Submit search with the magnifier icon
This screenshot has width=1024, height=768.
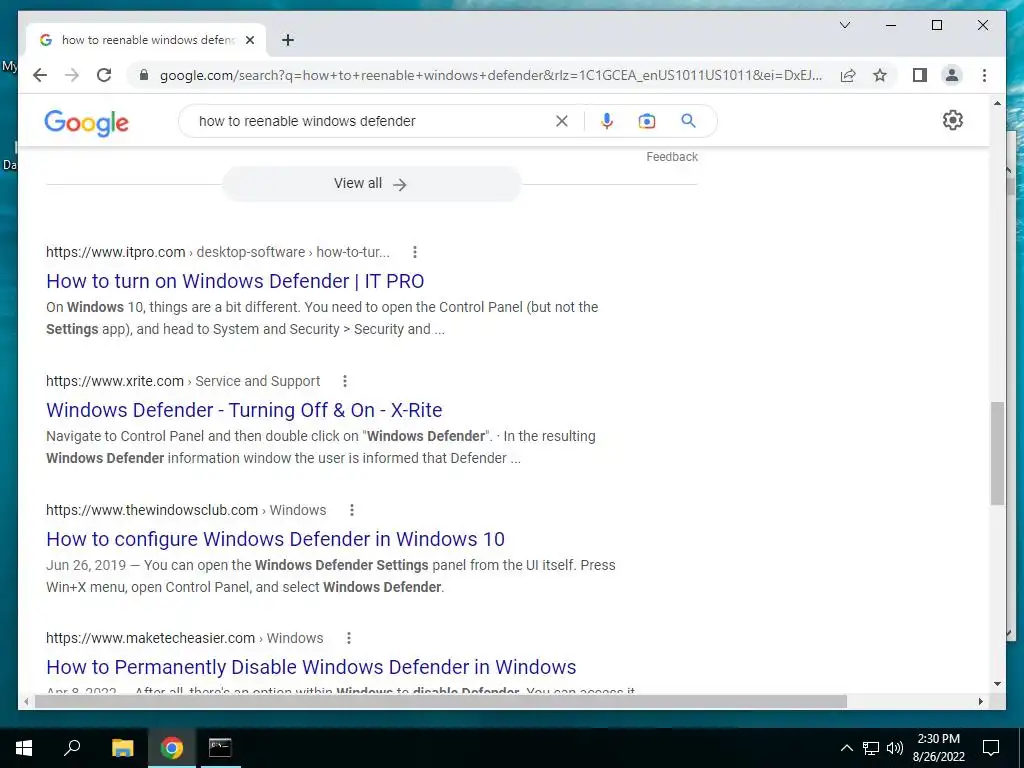click(x=688, y=121)
